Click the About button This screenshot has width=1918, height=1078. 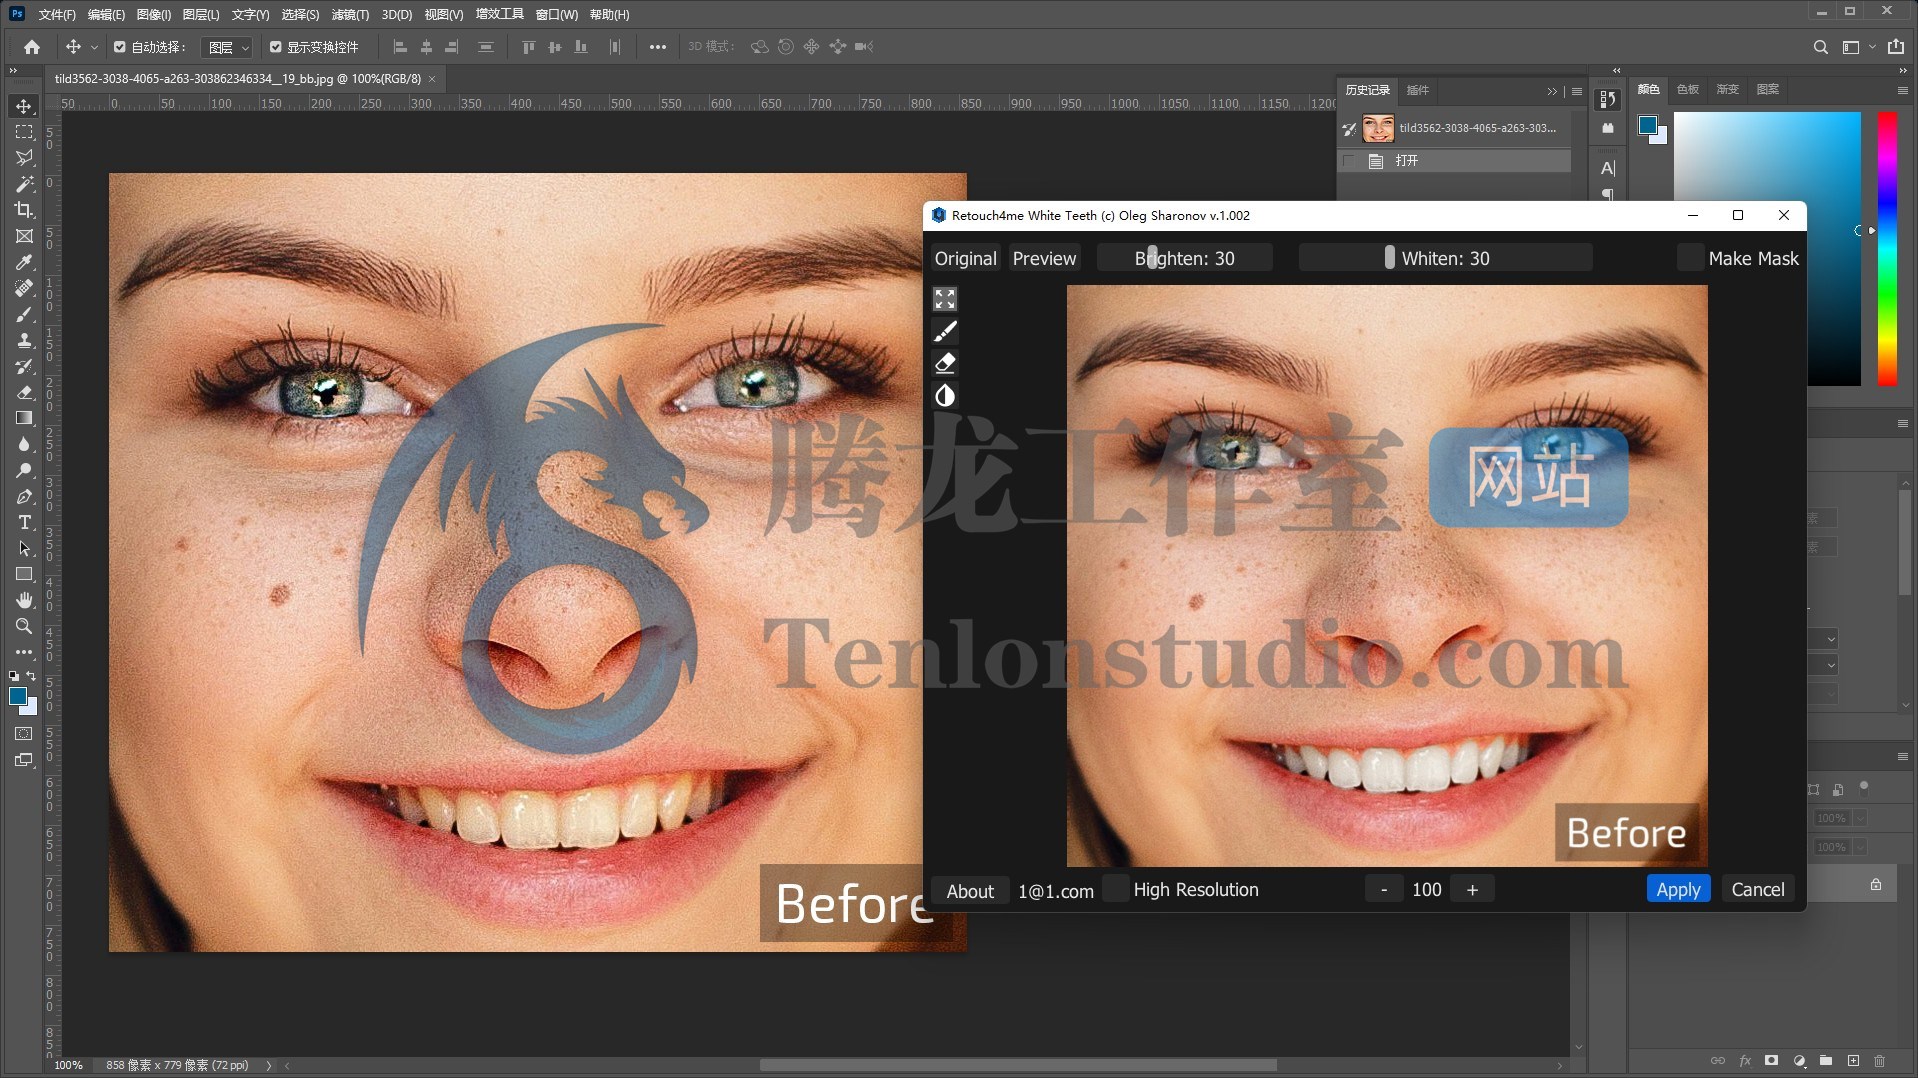pos(970,890)
